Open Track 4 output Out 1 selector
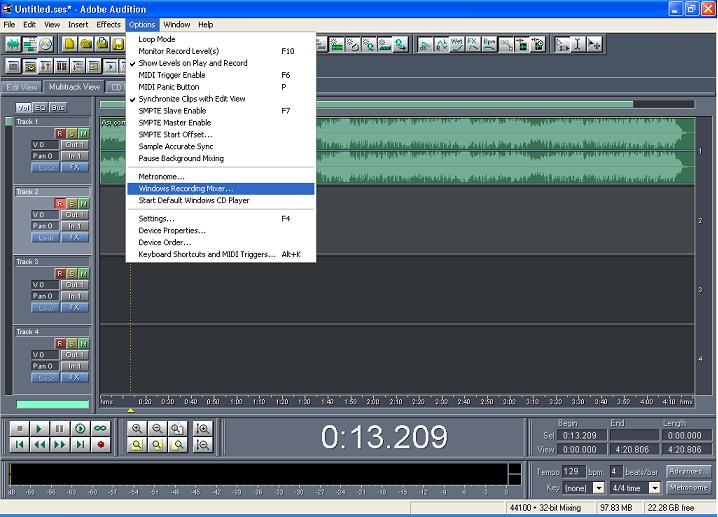 pyautogui.click(x=75, y=355)
